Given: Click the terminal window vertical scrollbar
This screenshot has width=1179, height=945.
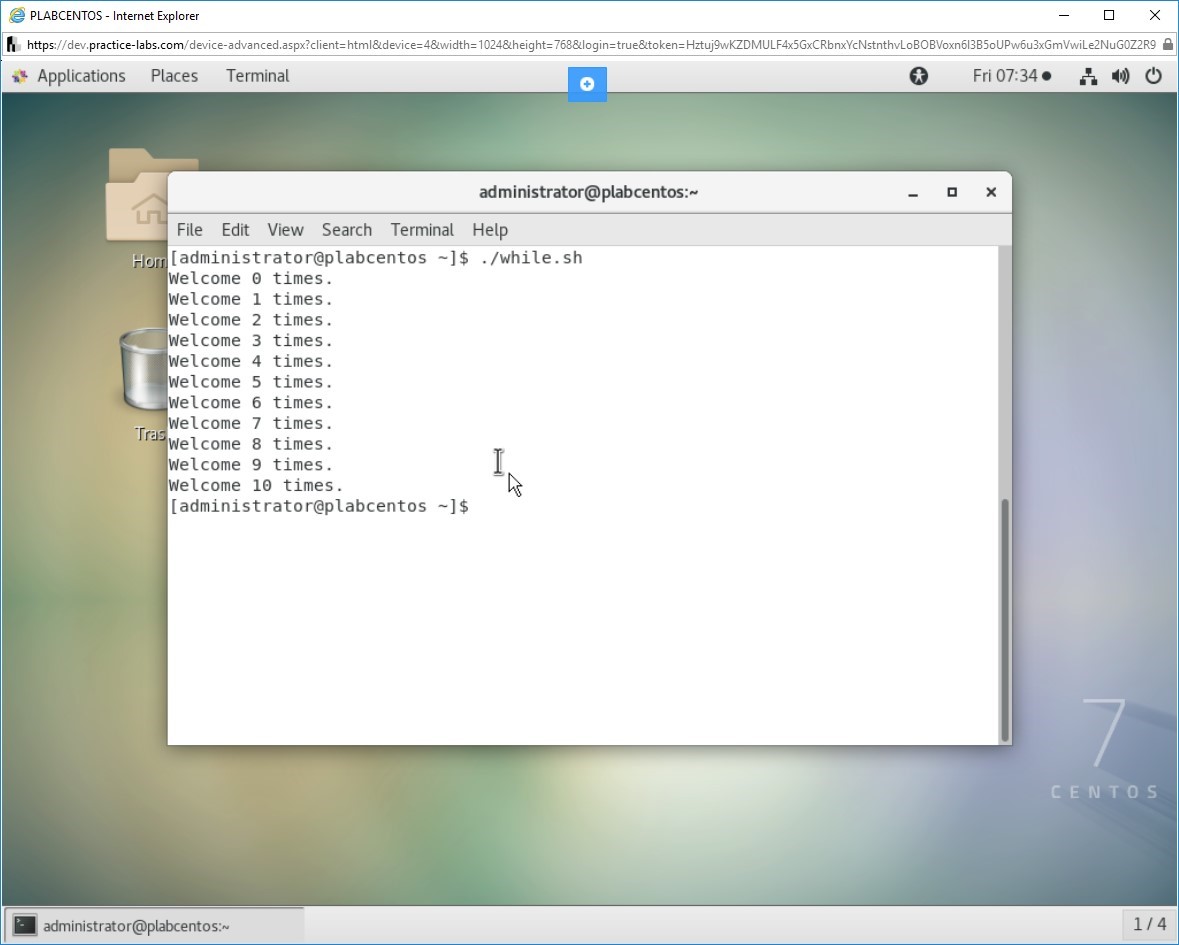Looking at the screenshot, I should point(1003,618).
